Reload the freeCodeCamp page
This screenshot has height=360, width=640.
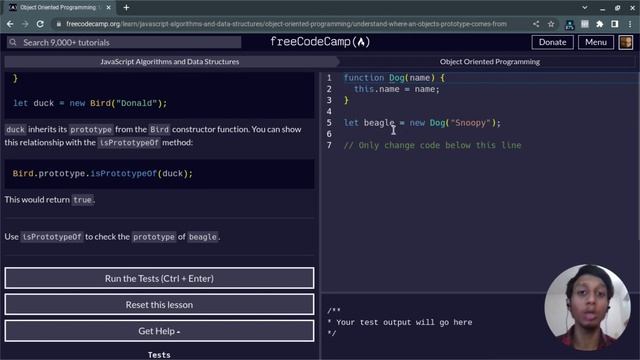point(40,24)
